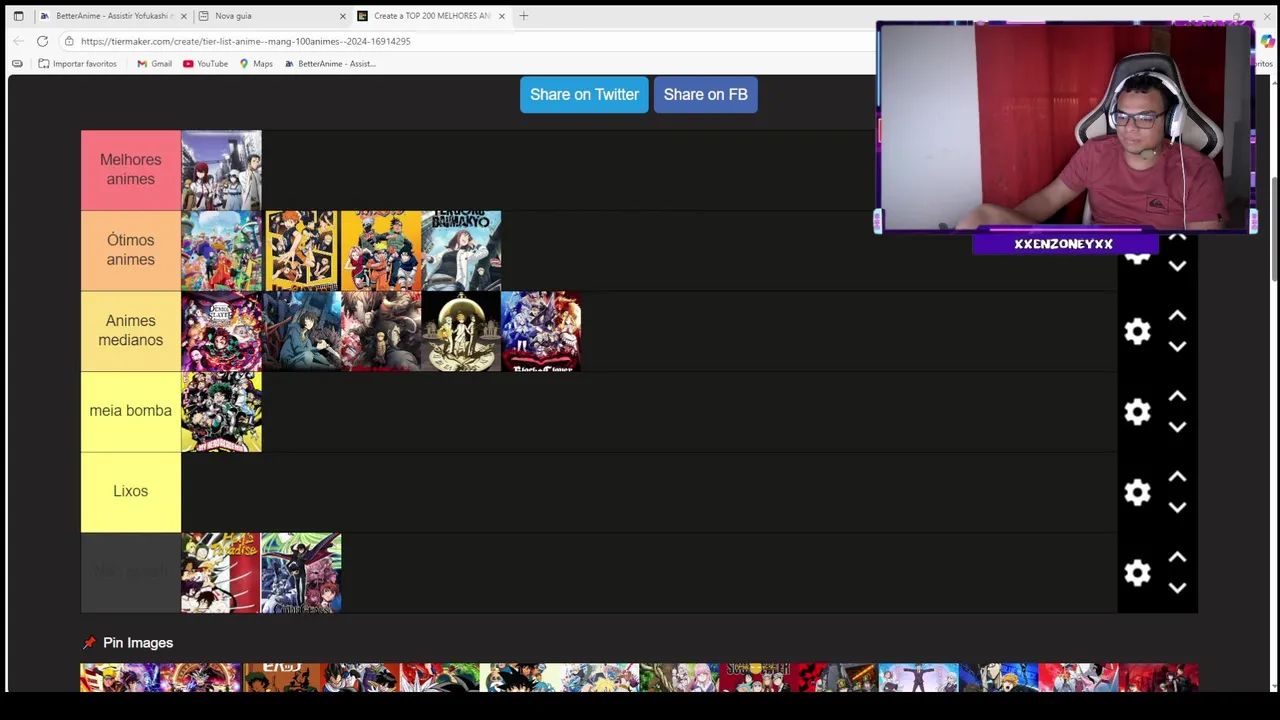Image resolution: width=1280 pixels, height=720 pixels.
Task: Move bottom unranked row up
Action: pyautogui.click(x=1177, y=557)
